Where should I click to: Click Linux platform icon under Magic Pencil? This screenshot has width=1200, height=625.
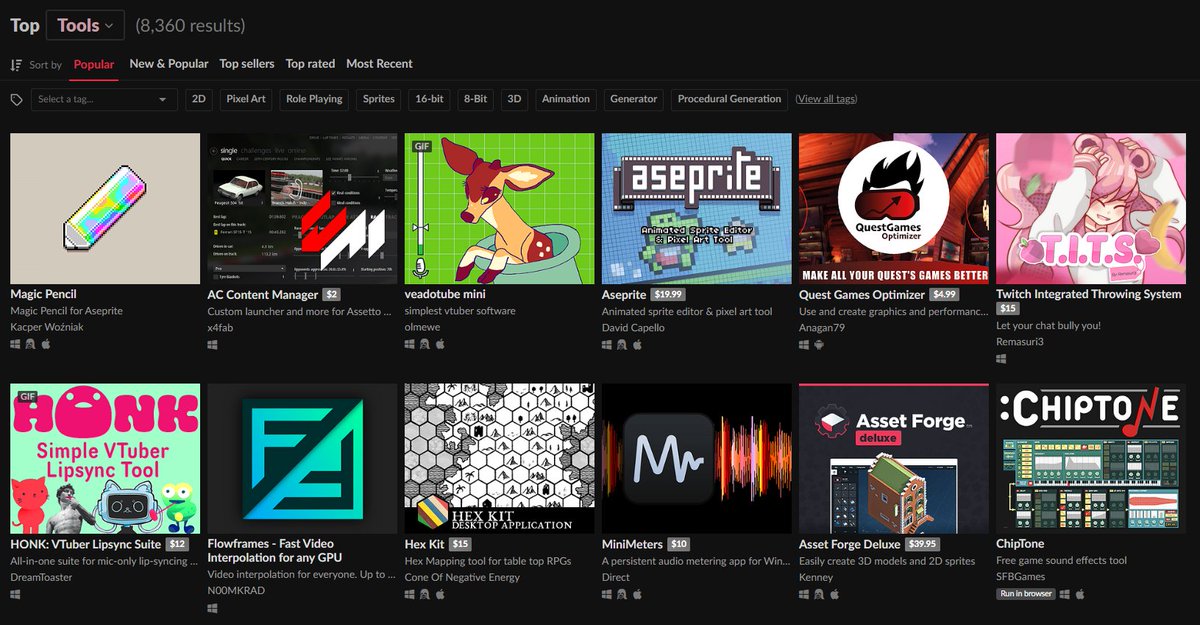[x=31, y=344]
